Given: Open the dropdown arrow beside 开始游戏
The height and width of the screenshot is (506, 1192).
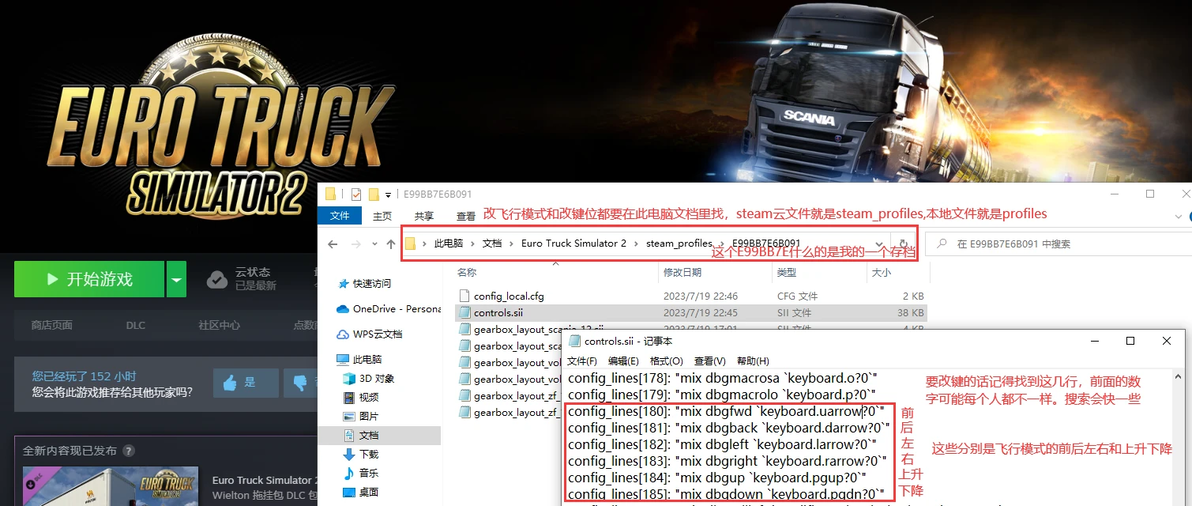Looking at the screenshot, I should 176,279.
